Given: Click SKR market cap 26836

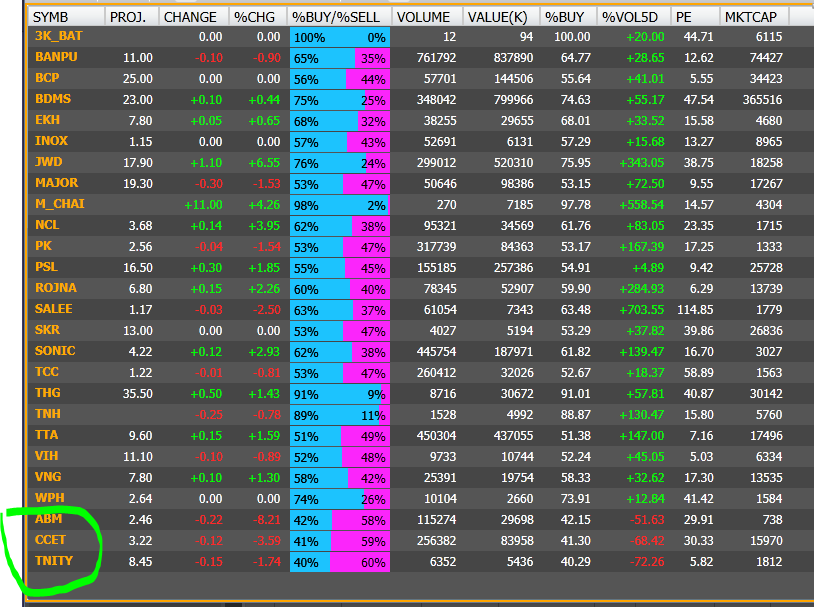Looking at the screenshot, I should 766,331.
